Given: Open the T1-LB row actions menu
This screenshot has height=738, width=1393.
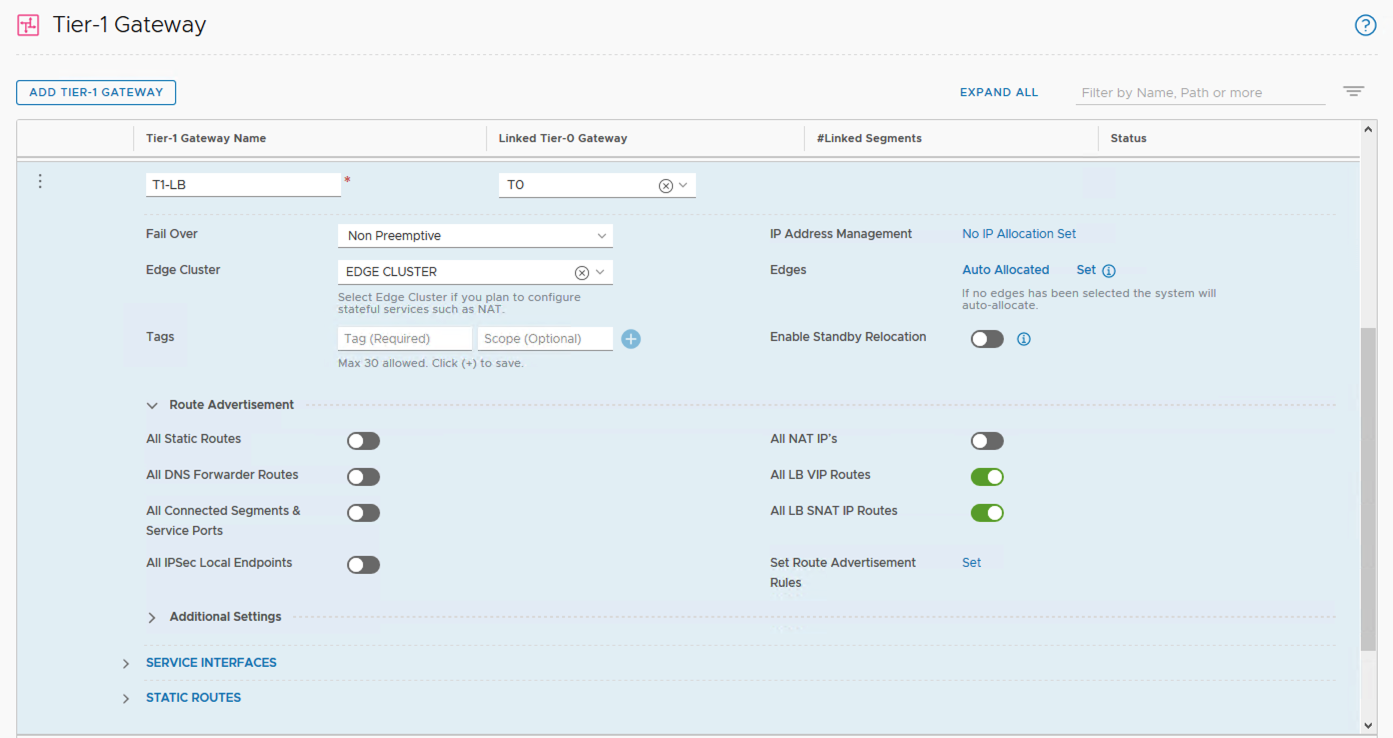Looking at the screenshot, I should [x=40, y=181].
